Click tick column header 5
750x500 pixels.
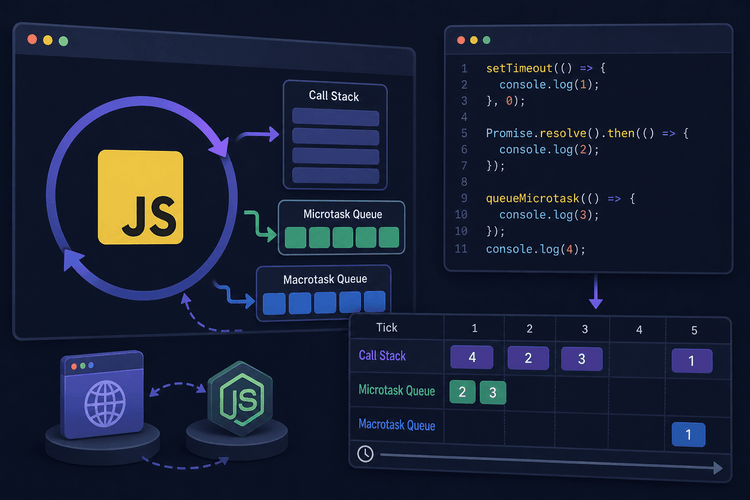(694, 330)
